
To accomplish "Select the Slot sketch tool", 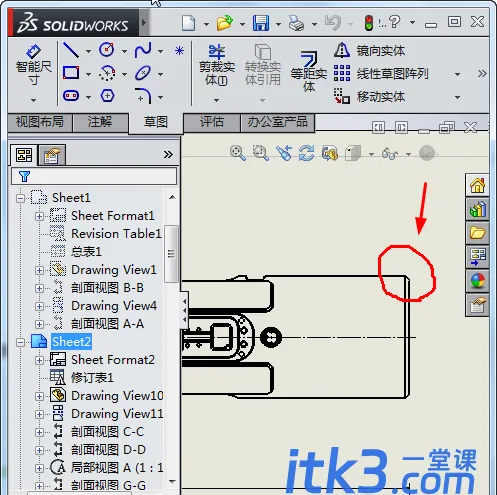I will pos(71,96).
